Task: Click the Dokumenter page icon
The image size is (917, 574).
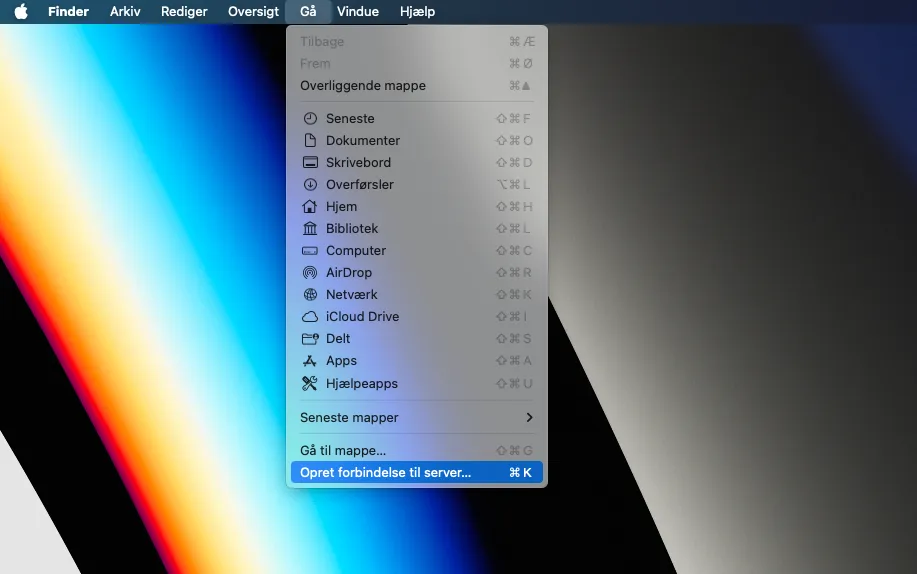Action: click(x=310, y=140)
